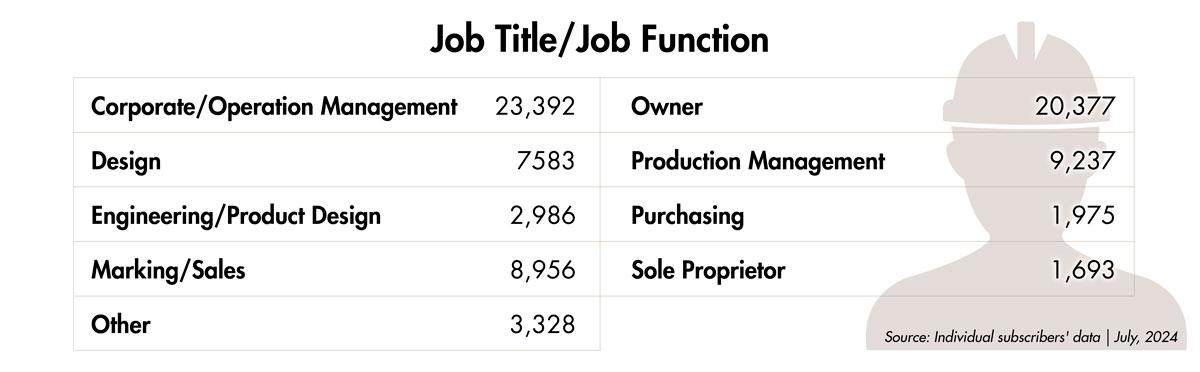Click the Job Title/Job Function heading
The image size is (1200, 372).
click(600, 38)
